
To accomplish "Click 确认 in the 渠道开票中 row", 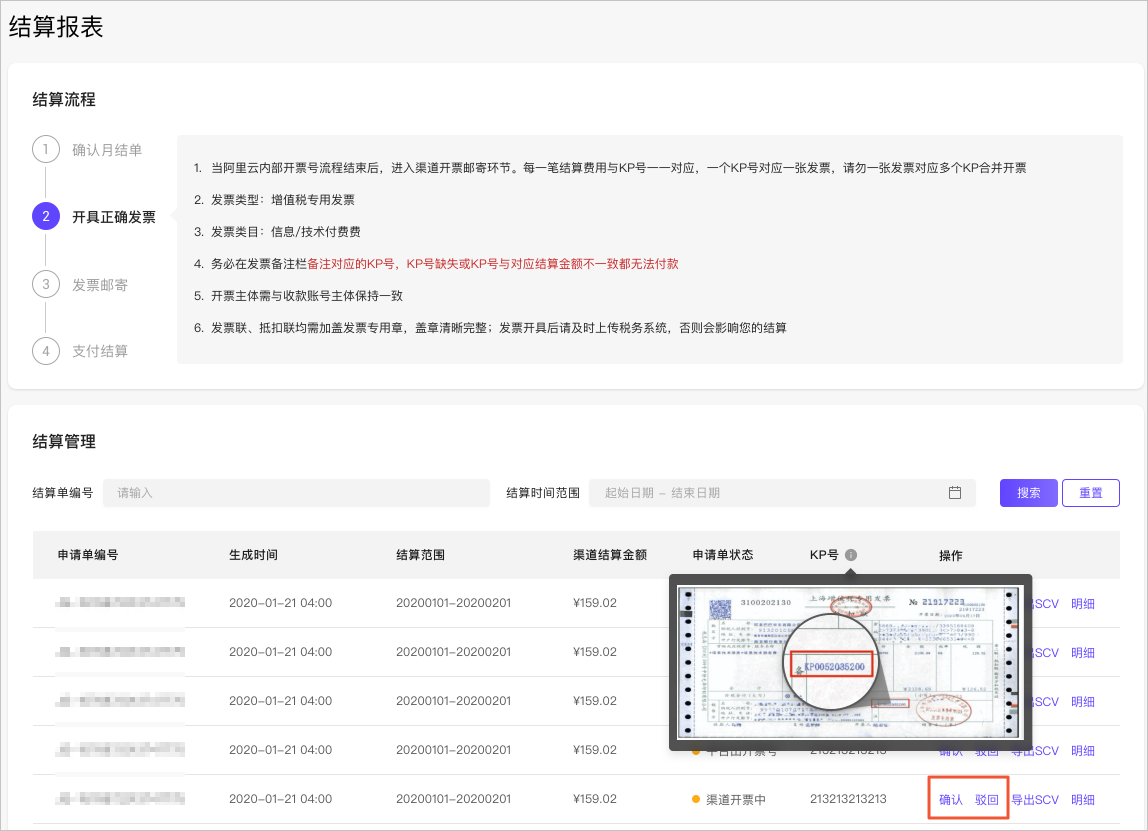I will point(950,800).
